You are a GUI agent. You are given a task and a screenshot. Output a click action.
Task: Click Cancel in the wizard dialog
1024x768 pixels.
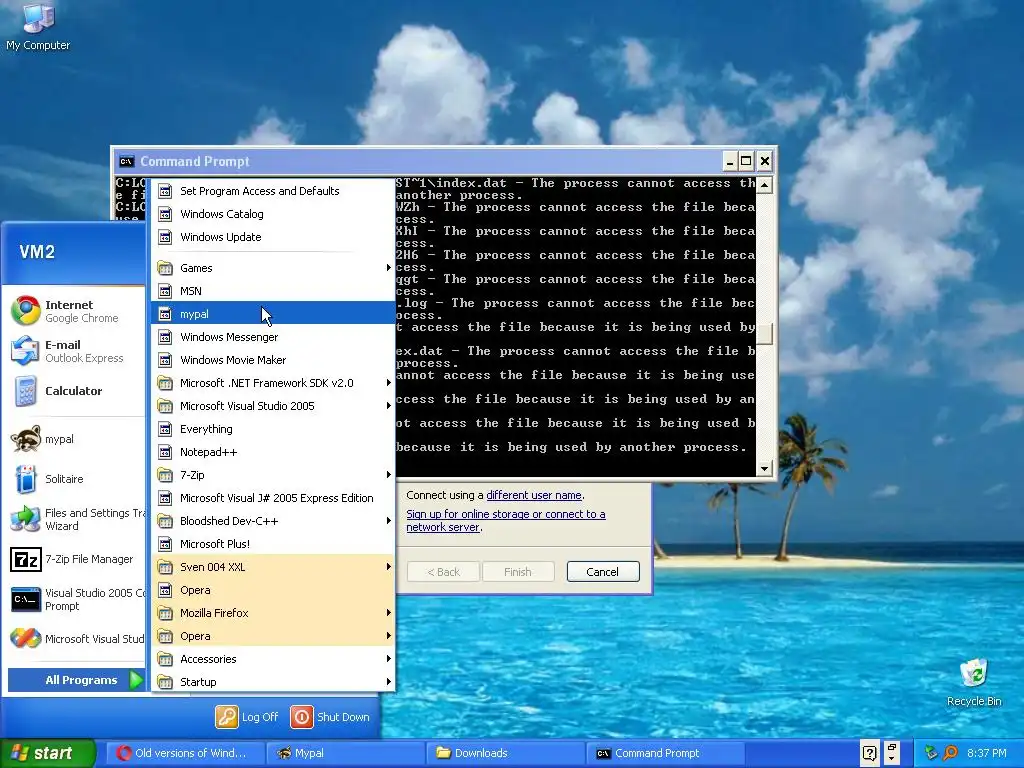pos(603,571)
